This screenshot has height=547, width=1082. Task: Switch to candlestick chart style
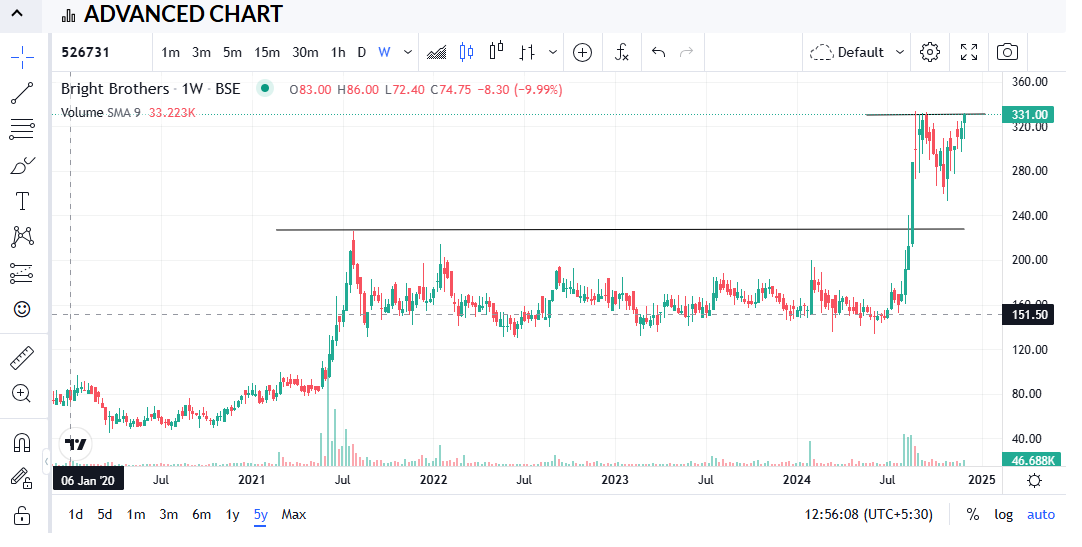(466, 52)
